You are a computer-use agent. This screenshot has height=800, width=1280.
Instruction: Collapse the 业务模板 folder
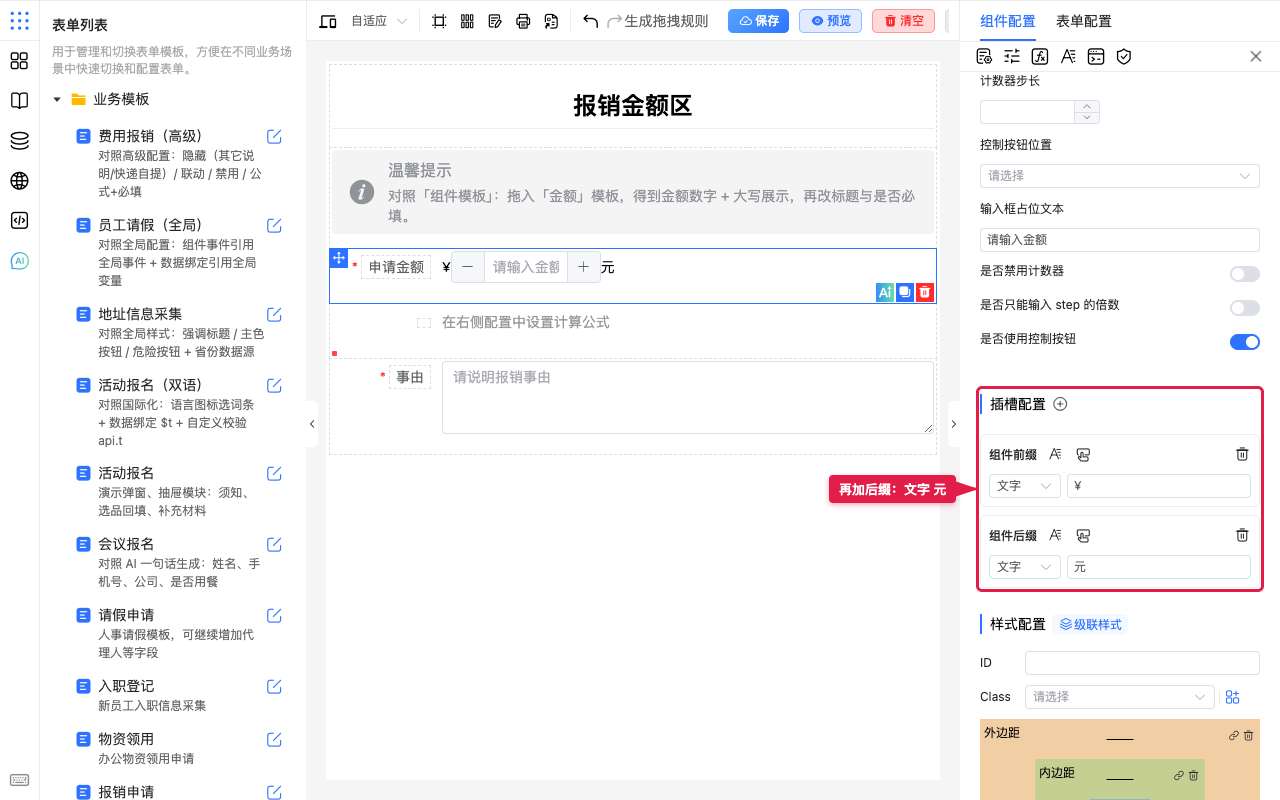pyautogui.click(x=57, y=100)
